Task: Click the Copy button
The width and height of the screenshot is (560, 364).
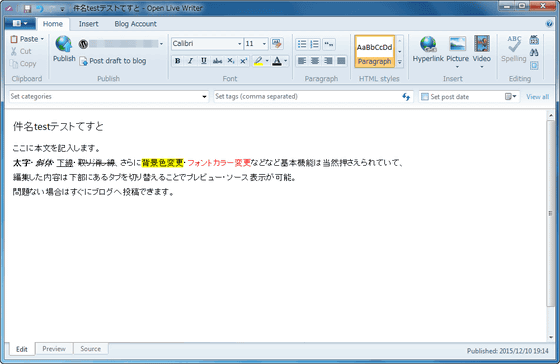Action: [23, 64]
